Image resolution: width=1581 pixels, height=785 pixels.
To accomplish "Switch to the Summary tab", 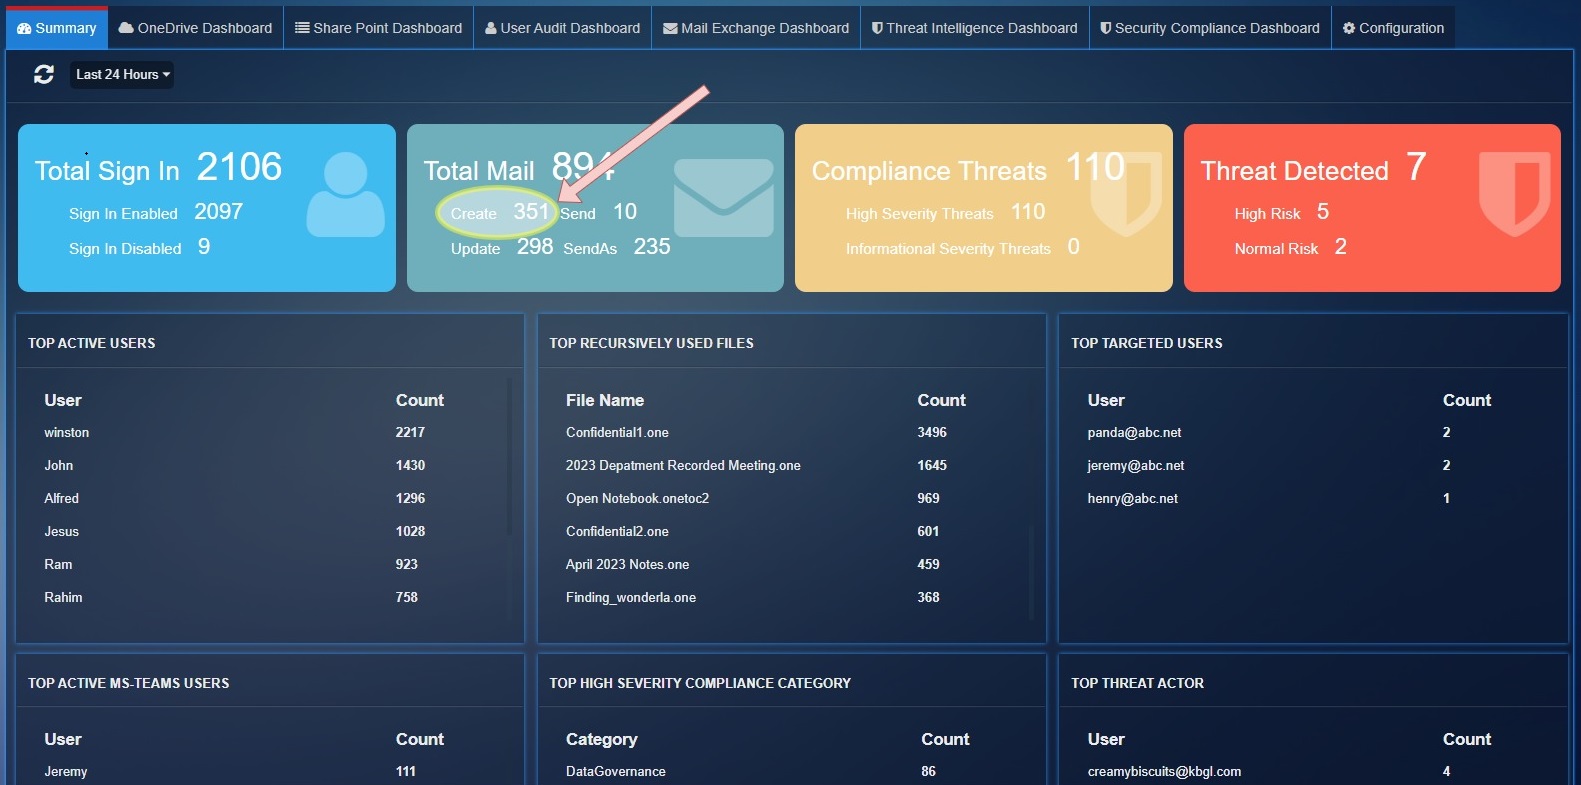I will pyautogui.click(x=57, y=28).
